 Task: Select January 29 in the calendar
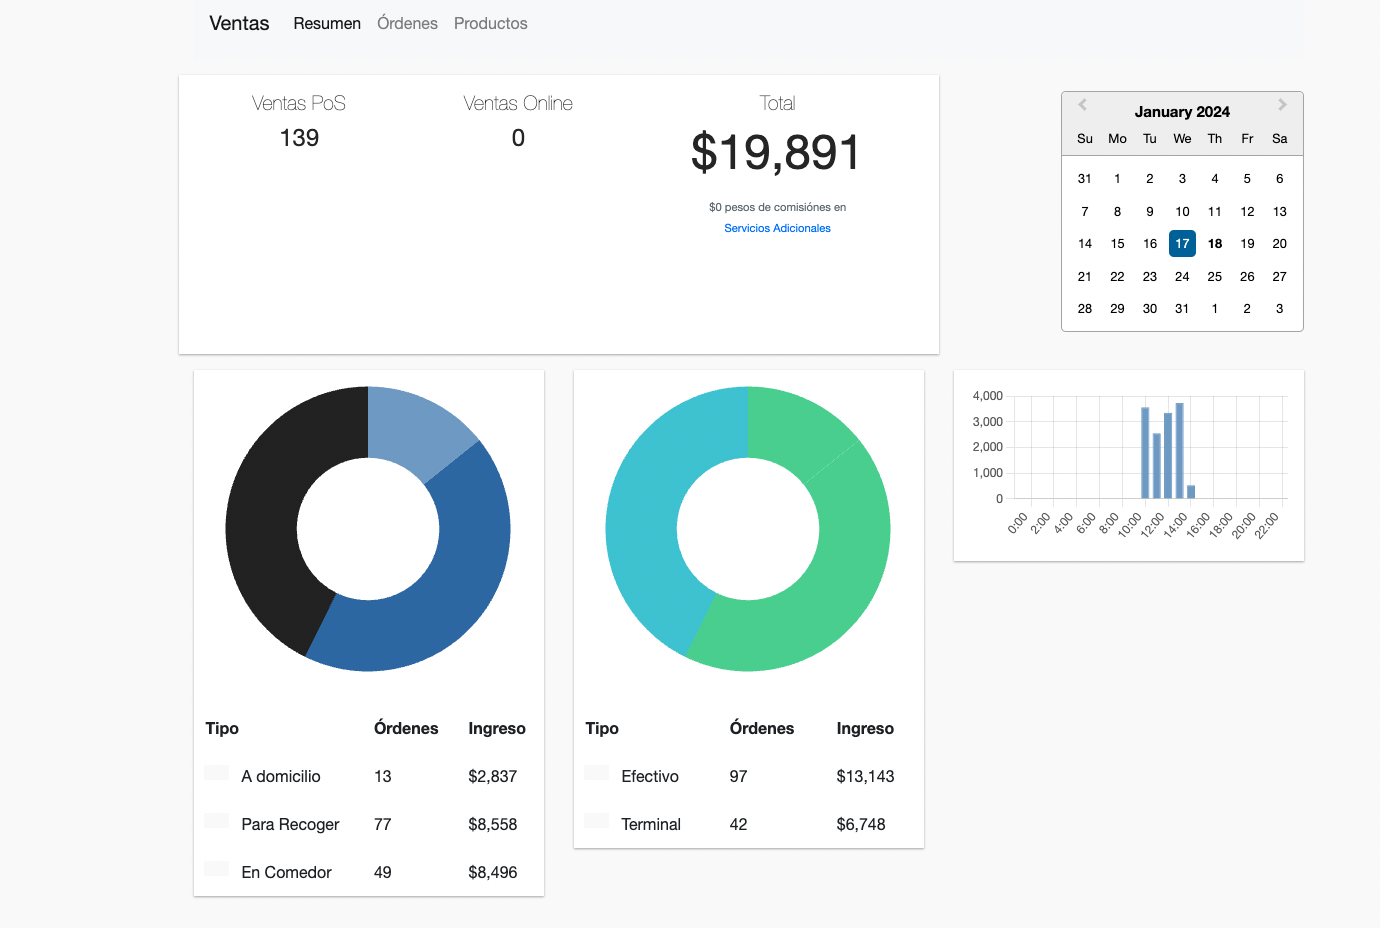pyautogui.click(x=1117, y=309)
